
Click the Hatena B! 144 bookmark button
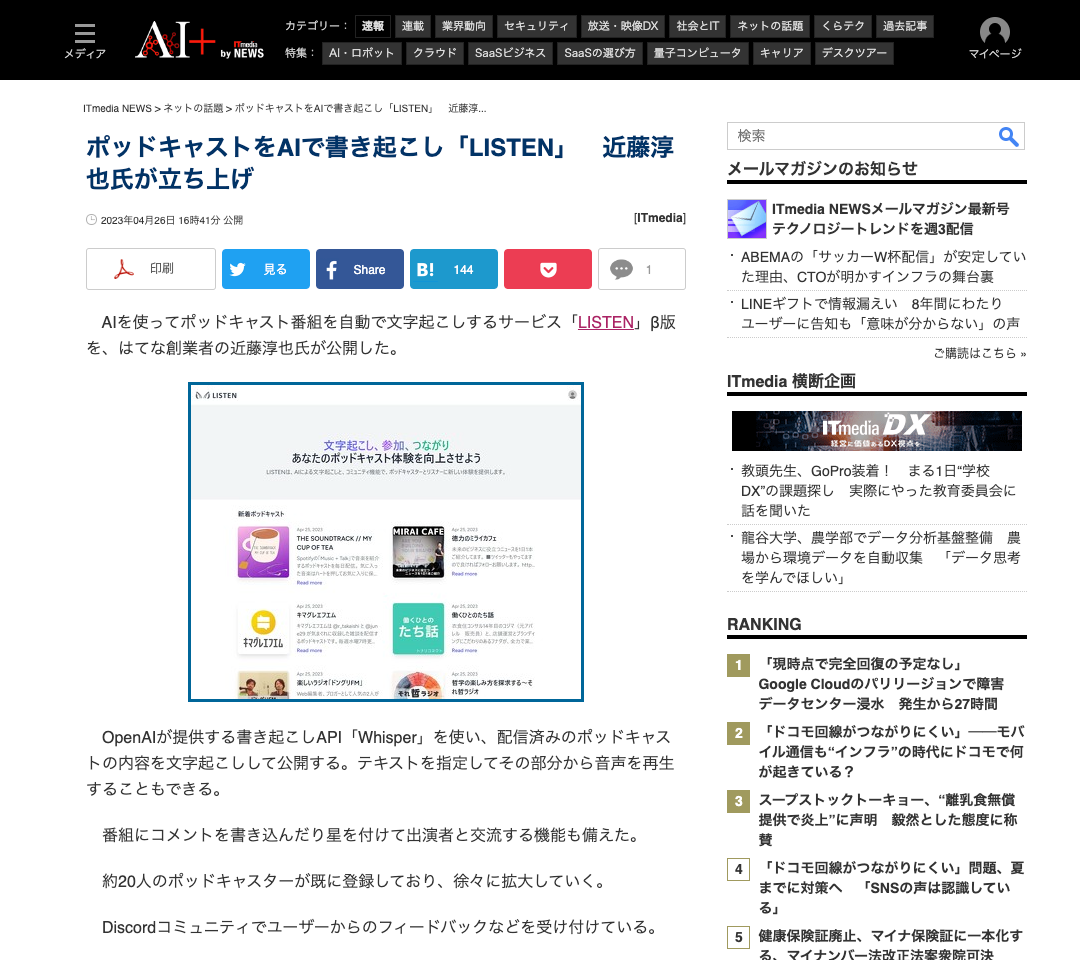click(454, 269)
